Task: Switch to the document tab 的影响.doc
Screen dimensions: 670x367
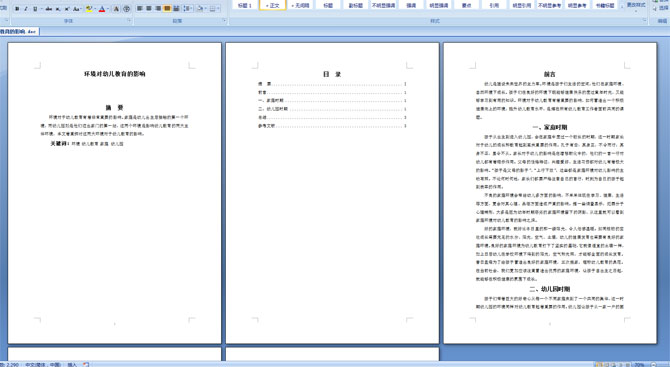Action: [x=19, y=31]
